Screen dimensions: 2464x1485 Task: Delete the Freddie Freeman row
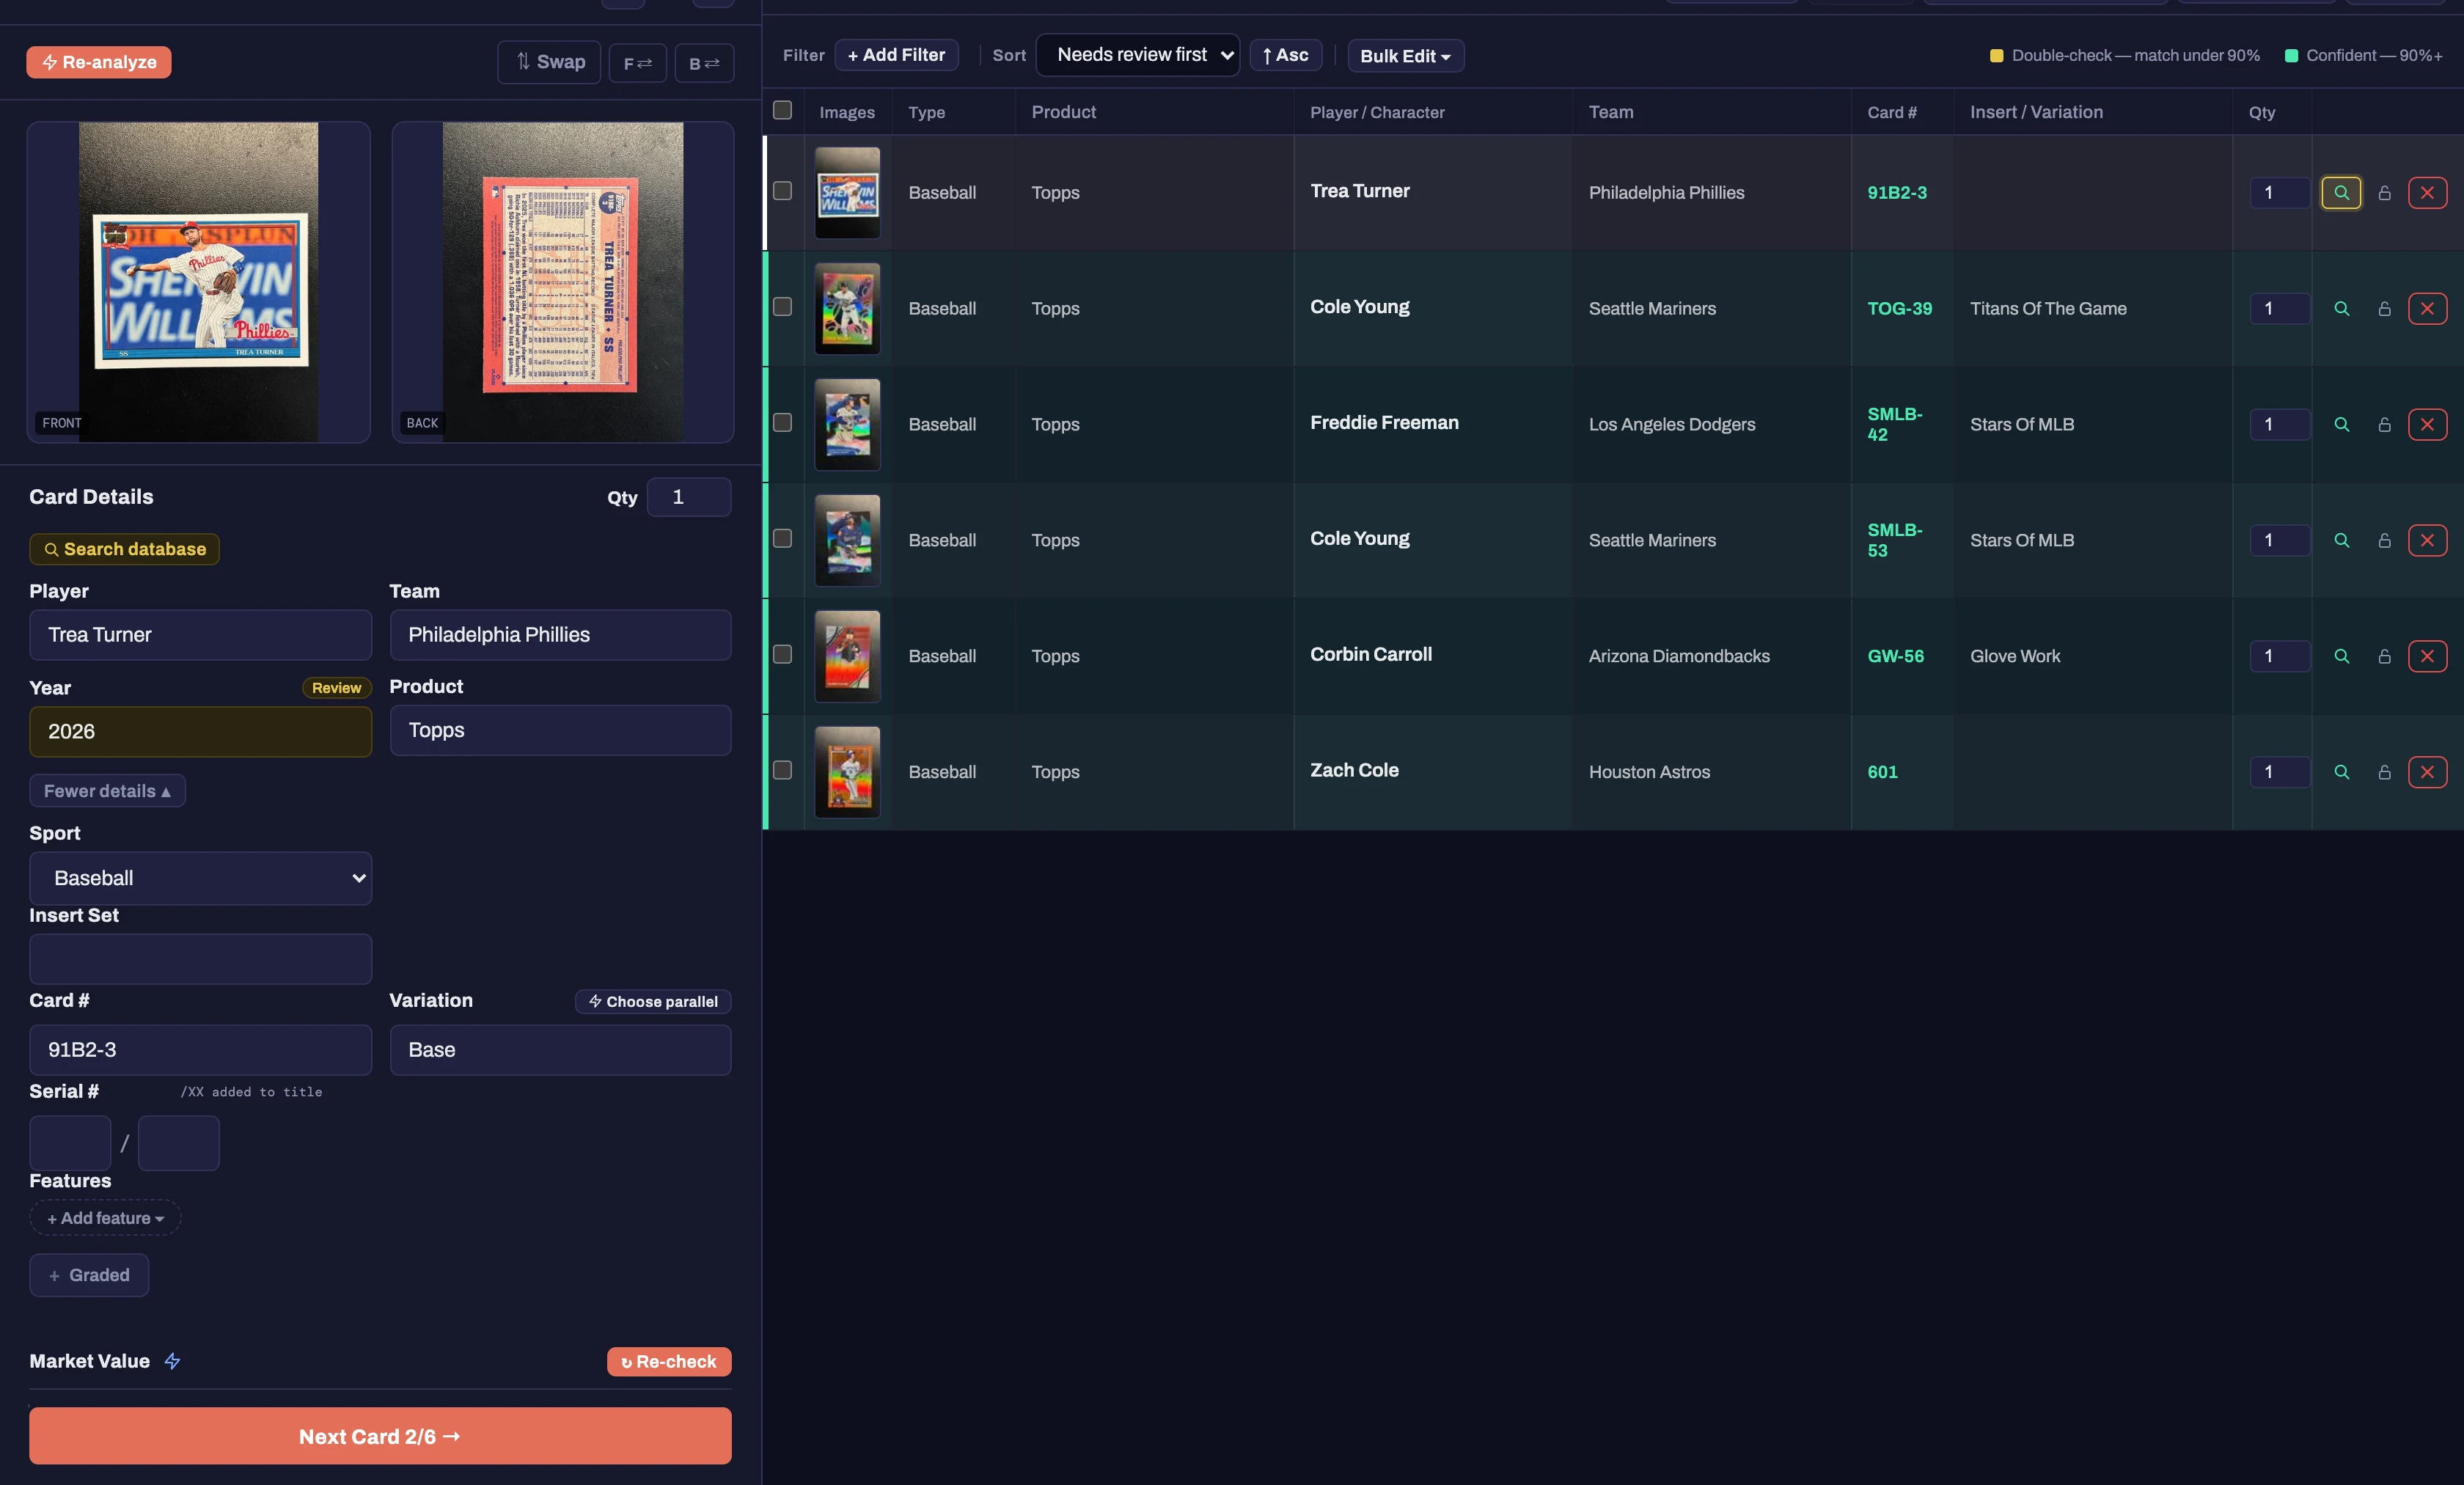pos(2427,424)
